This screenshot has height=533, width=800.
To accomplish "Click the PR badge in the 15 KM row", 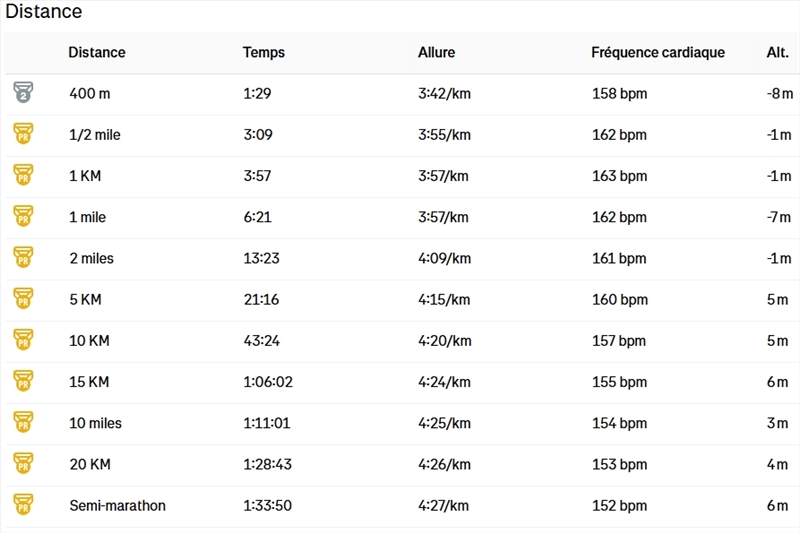I will (x=23, y=381).
